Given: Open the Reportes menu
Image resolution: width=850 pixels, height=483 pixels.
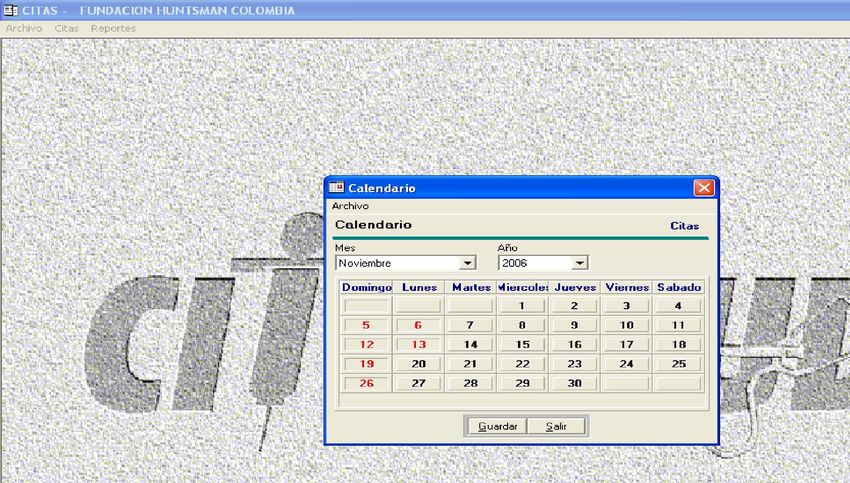Looking at the screenshot, I should (x=113, y=29).
